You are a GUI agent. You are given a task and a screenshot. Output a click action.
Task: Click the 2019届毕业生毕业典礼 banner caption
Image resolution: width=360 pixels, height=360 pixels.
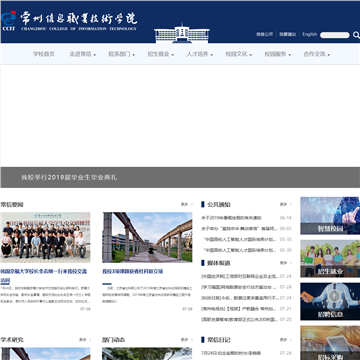coord(69,177)
